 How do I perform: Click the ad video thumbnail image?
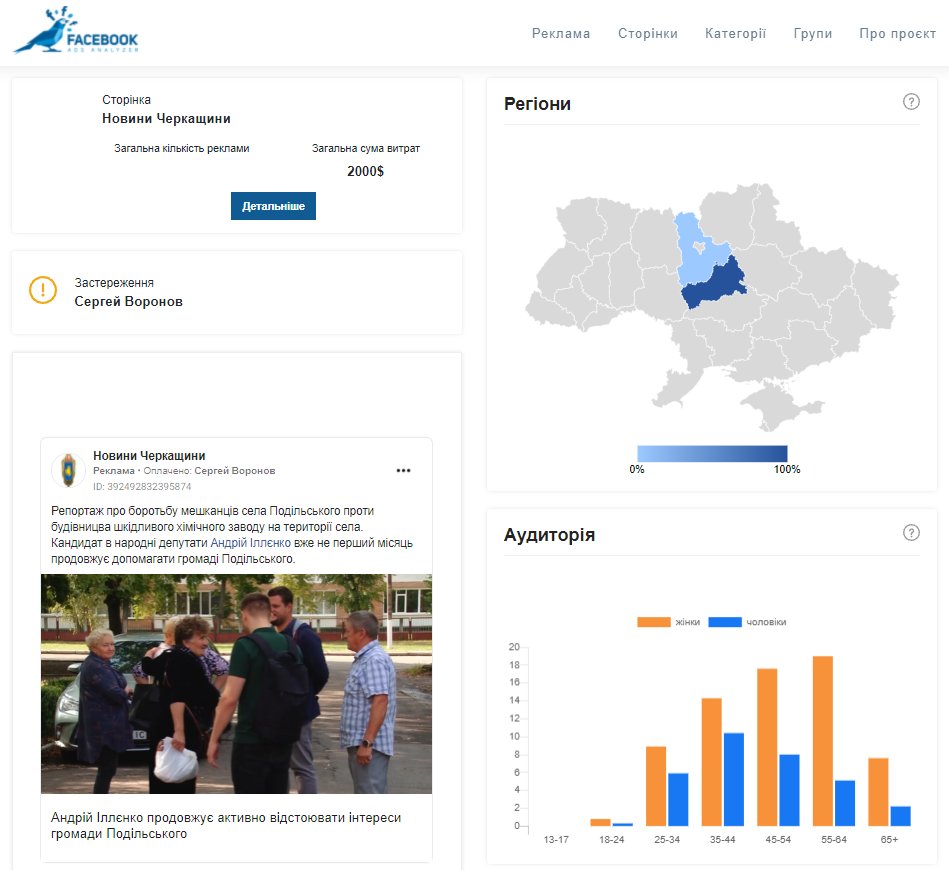click(x=236, y=684)
